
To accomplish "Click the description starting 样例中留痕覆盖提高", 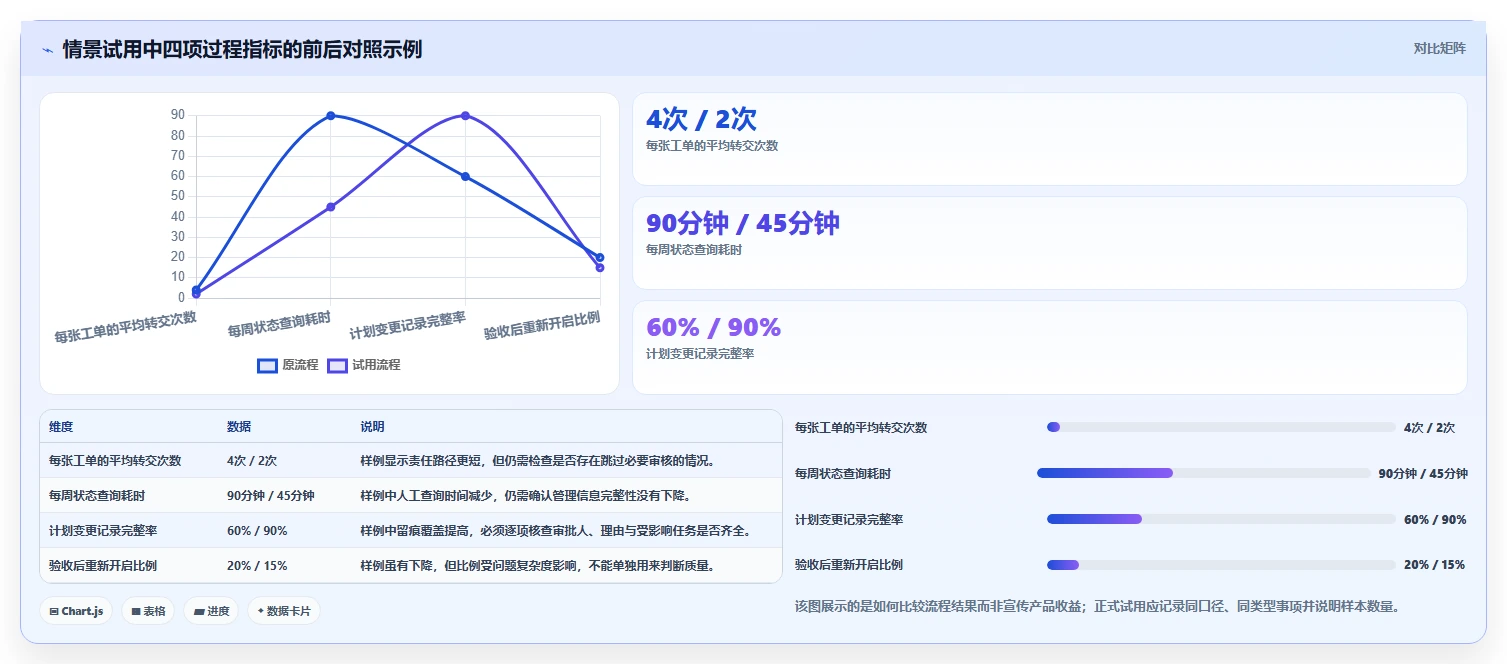I will click(x=556, y=531).
